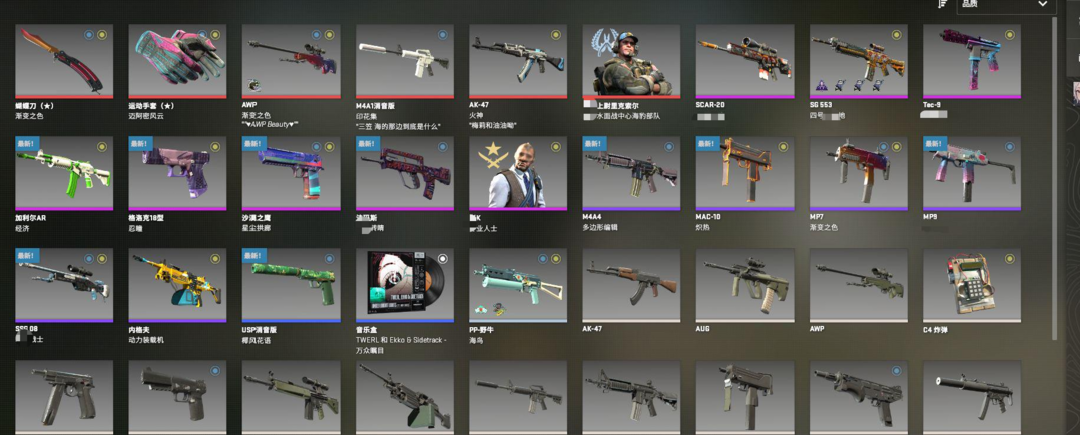Open the M4A1 消音版 印花集 item
Screen dimensions: 1080x435
405,61
